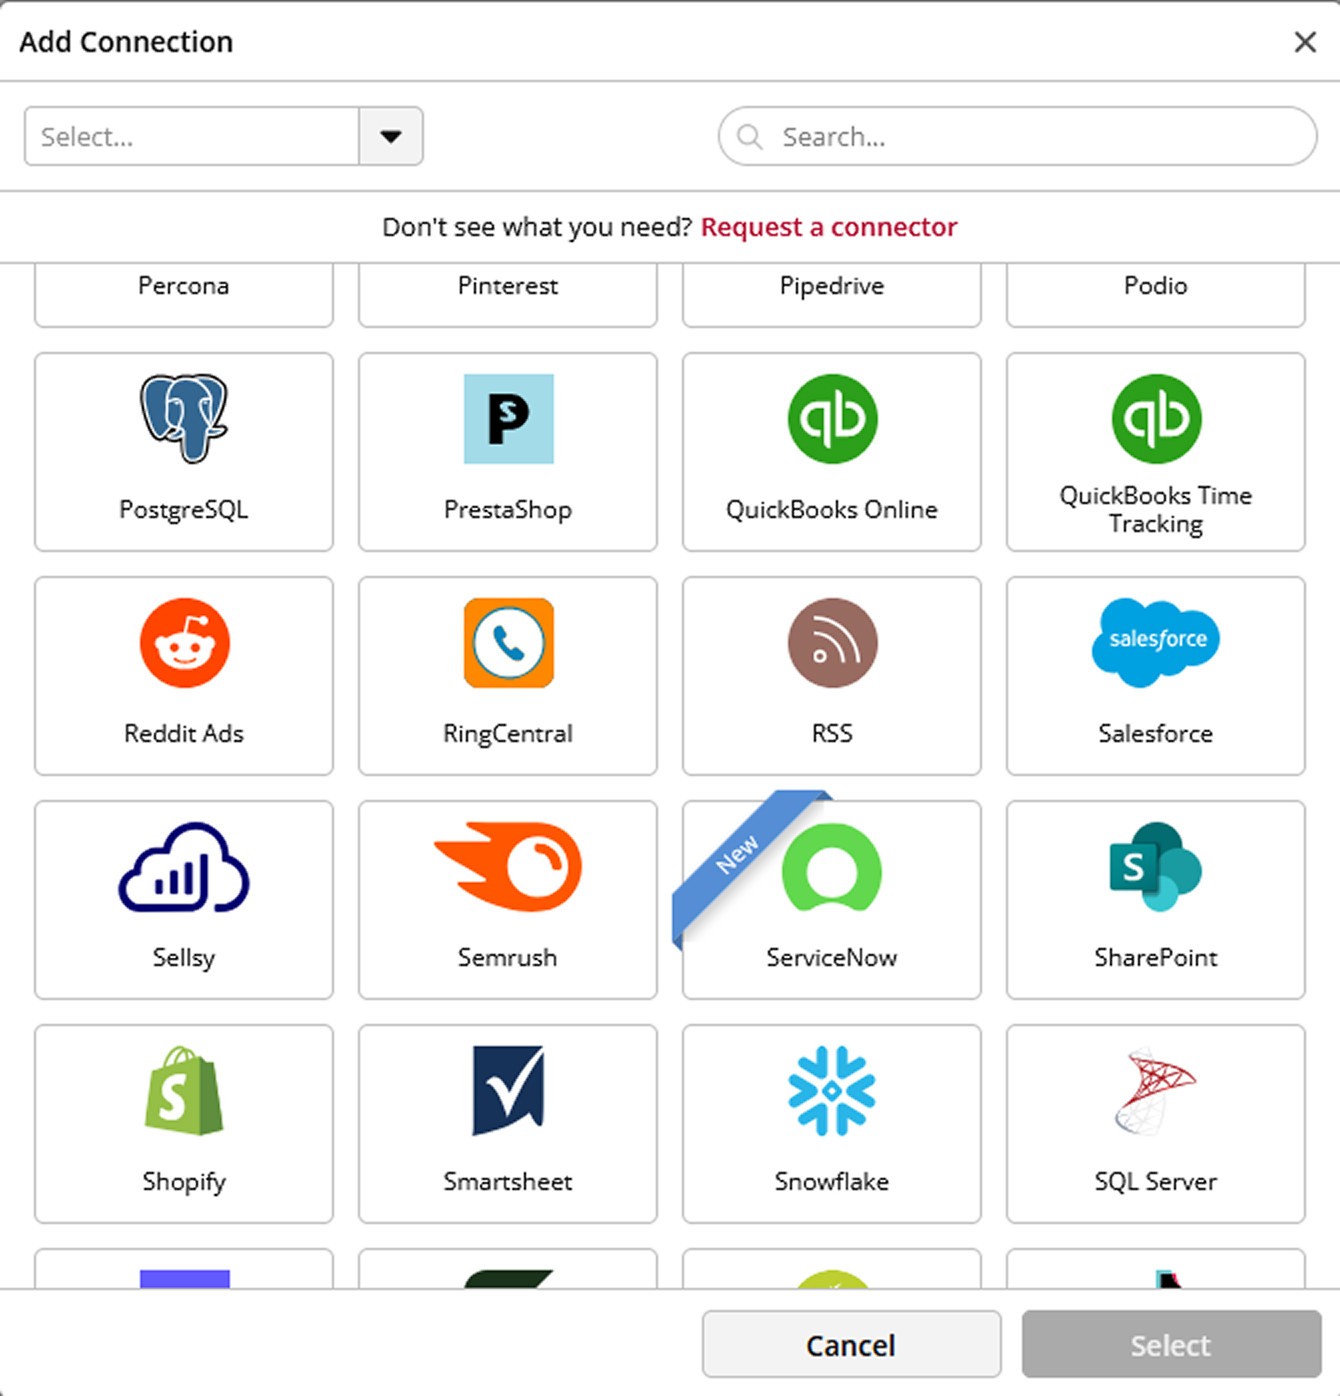
Task: Close the Add Connection dialog
Action: pos(1305,42)
